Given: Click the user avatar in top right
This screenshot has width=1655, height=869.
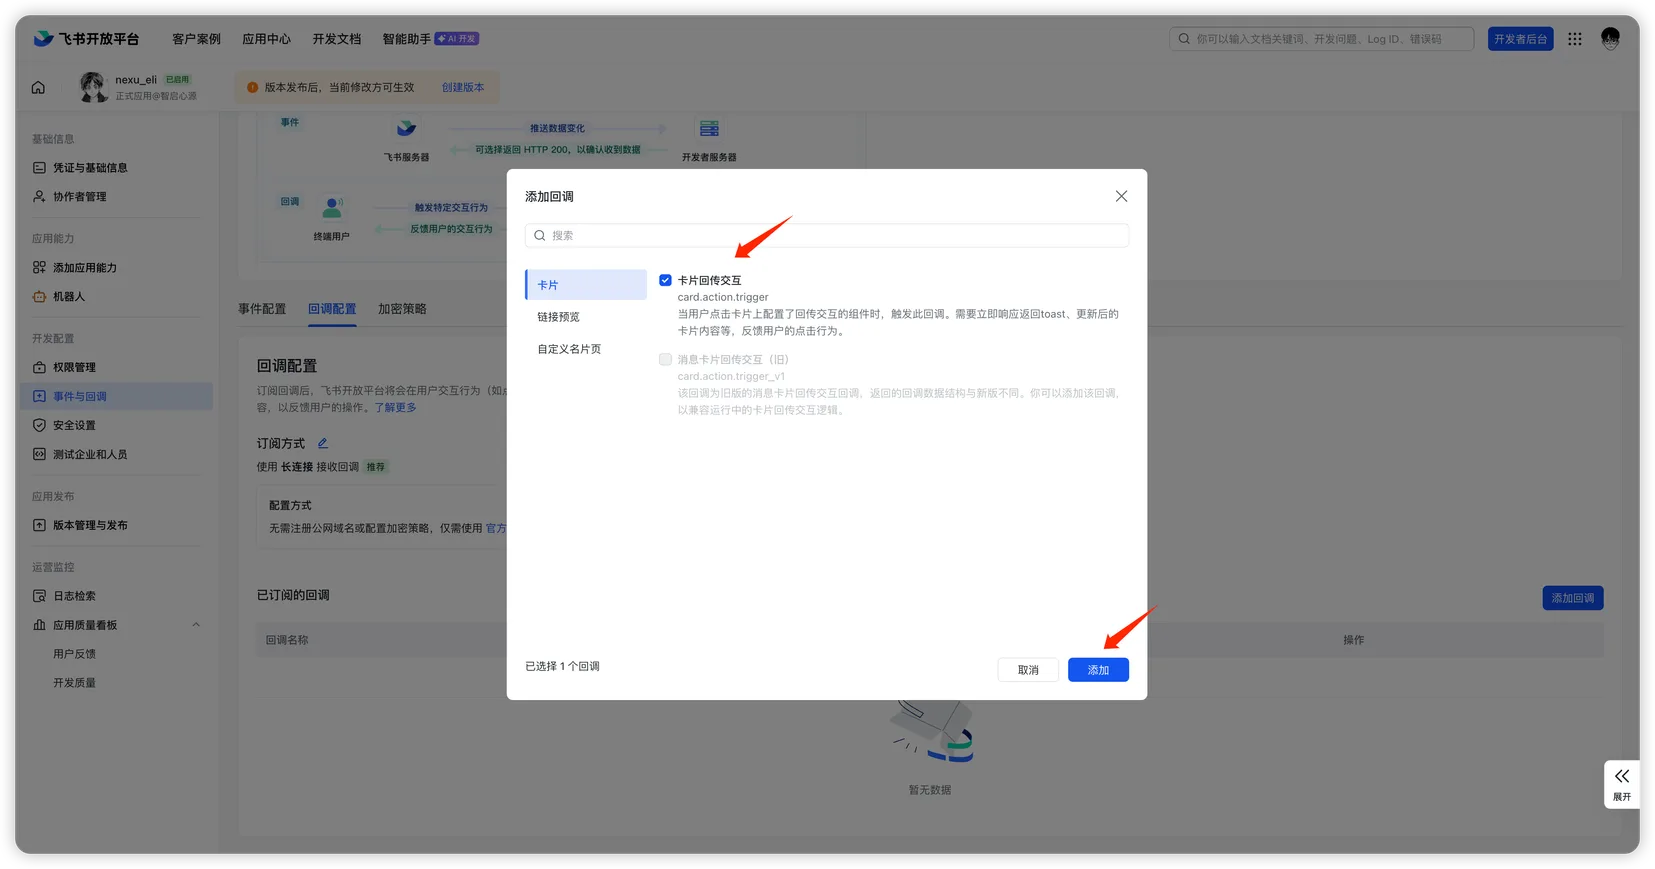Looking at the screenshot, I should (1610, 39).
